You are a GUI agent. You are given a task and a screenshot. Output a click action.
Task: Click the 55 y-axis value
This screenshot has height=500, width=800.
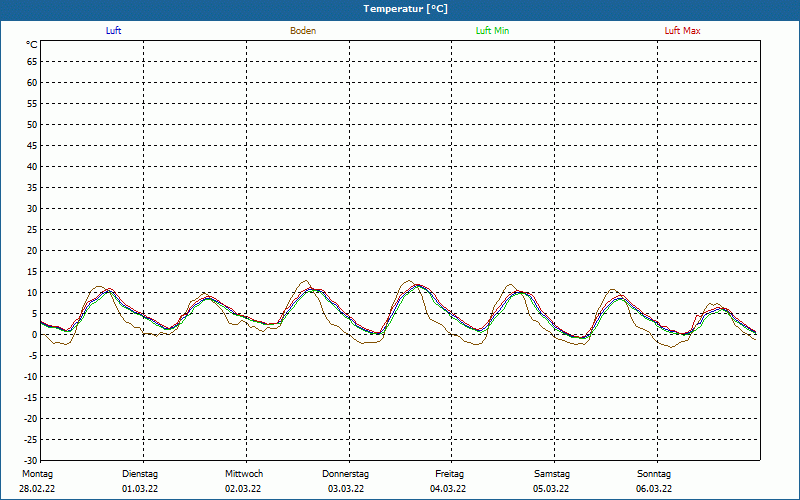[x=32, y=104]
